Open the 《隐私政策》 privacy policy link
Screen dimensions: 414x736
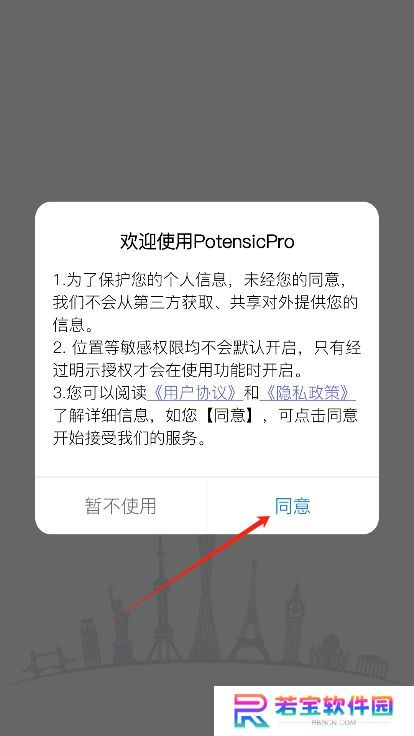(307, 393)
